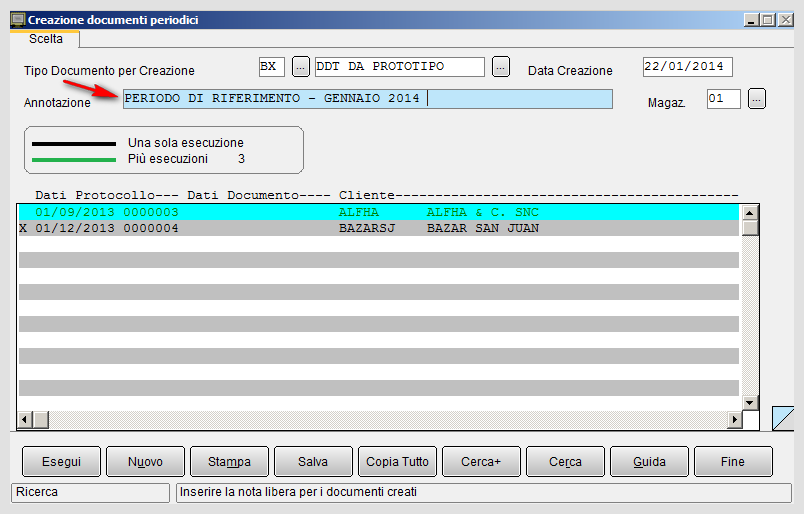Open warehouse lookup next to Magaz. field
The width and height of the screenshot is (804, 514).
[x=756, y=98]
